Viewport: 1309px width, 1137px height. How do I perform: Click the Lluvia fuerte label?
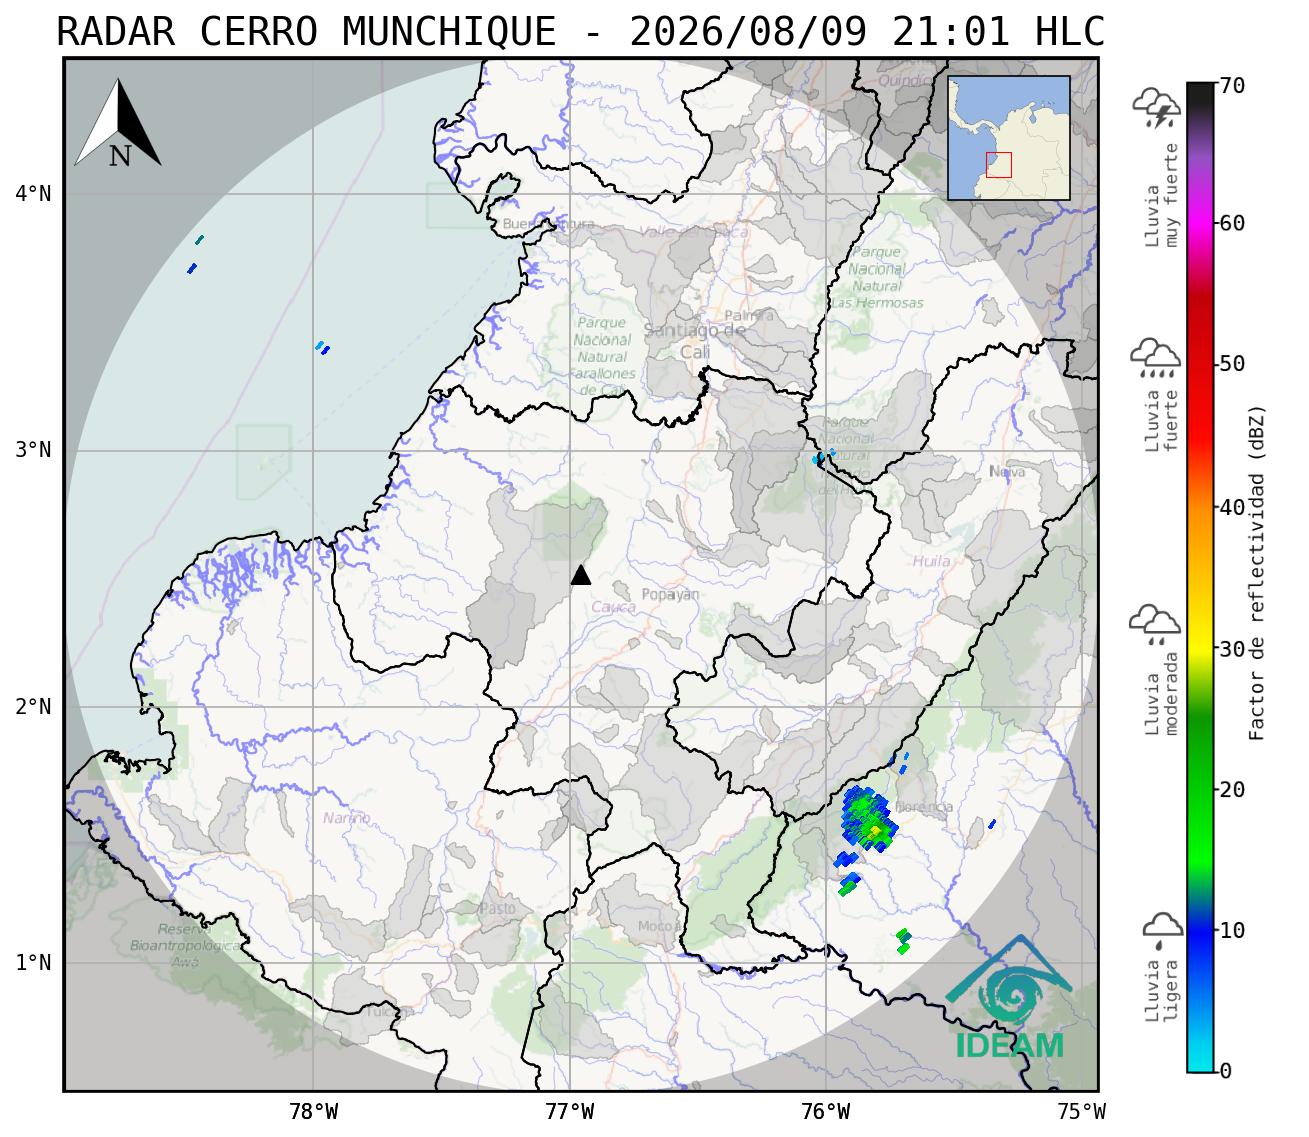pyautogui.click(x=1163, y=422)
